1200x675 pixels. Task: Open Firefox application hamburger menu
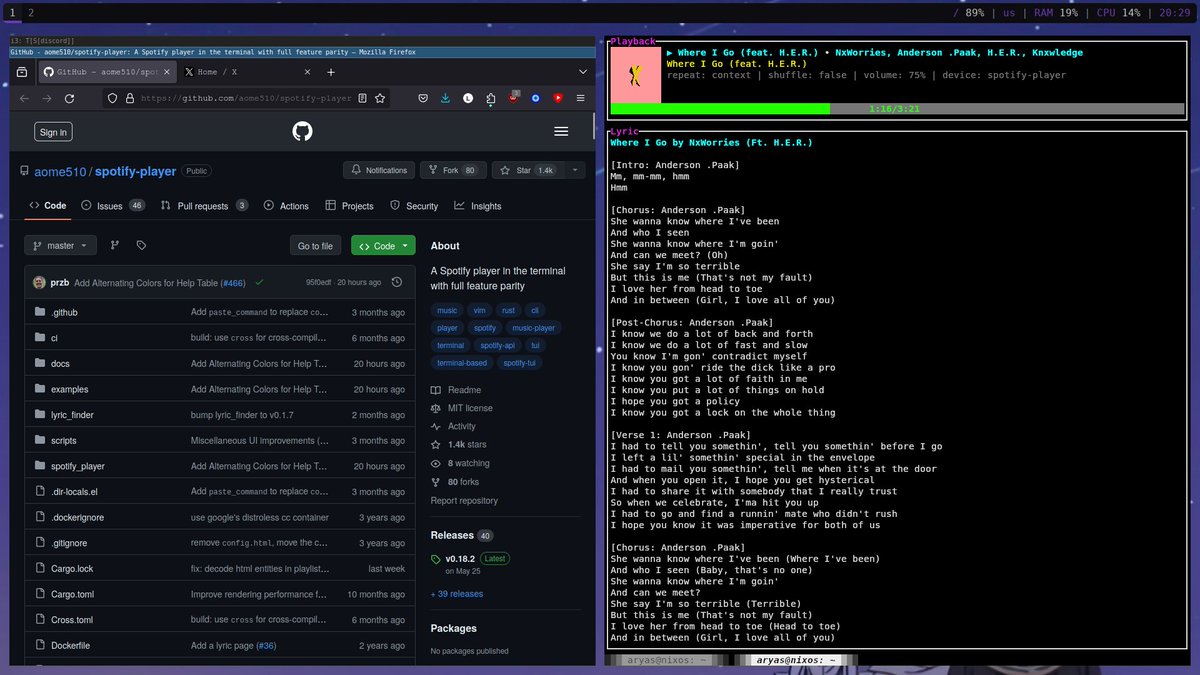(581, 98)
